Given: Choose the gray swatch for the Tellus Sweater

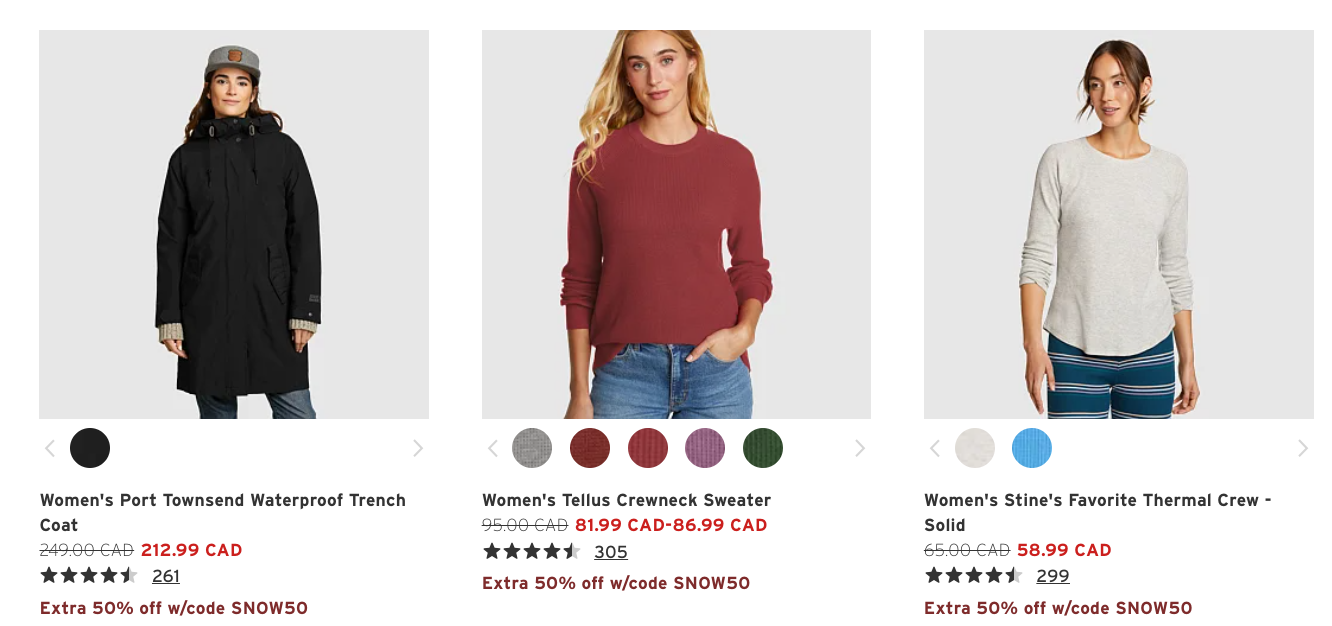Looking at the screenshot, I should (x=532, y=448).
